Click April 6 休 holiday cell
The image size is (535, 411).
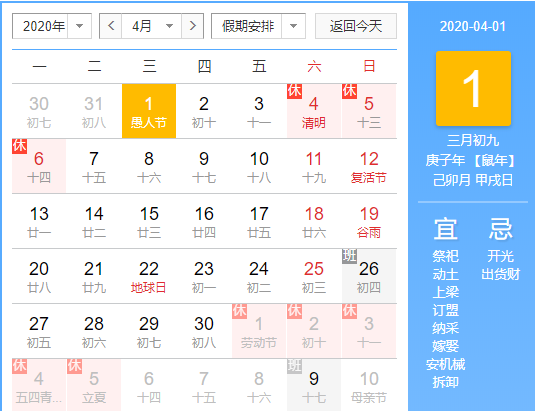coord(39,166)
